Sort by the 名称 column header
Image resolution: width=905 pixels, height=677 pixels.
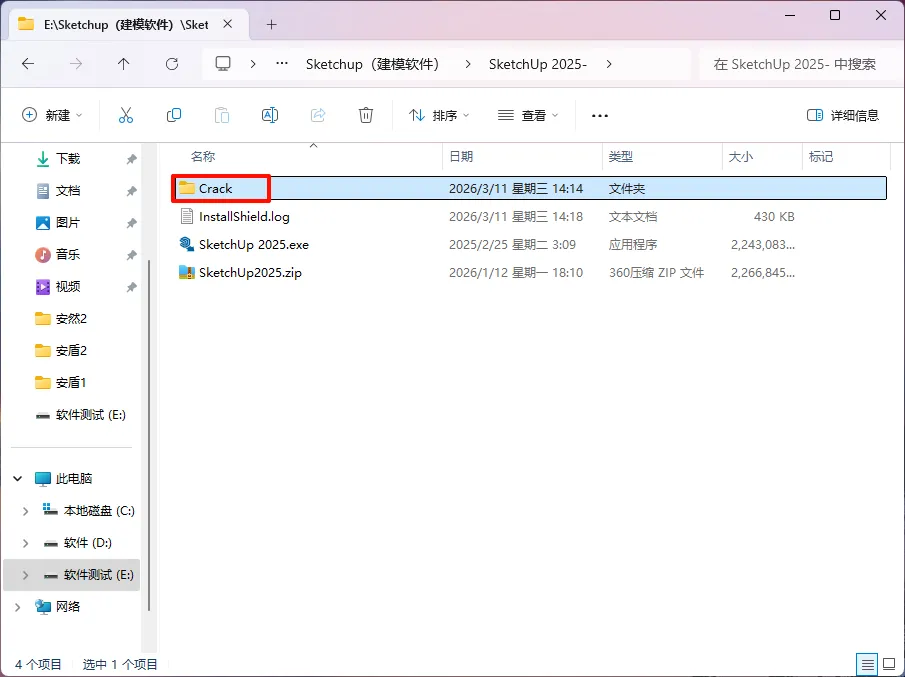tap(203, 156)
